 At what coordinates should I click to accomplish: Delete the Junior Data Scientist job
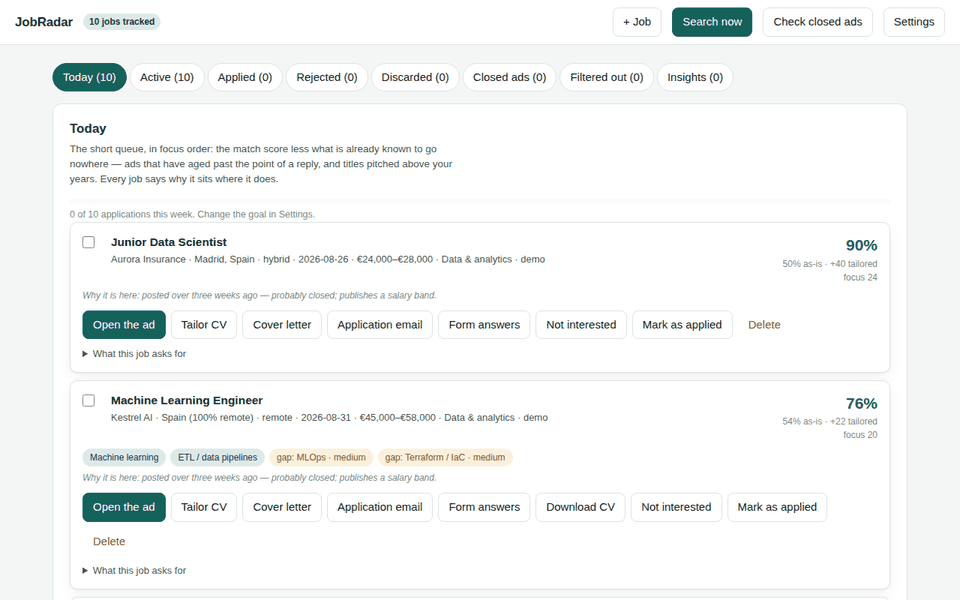764,324
